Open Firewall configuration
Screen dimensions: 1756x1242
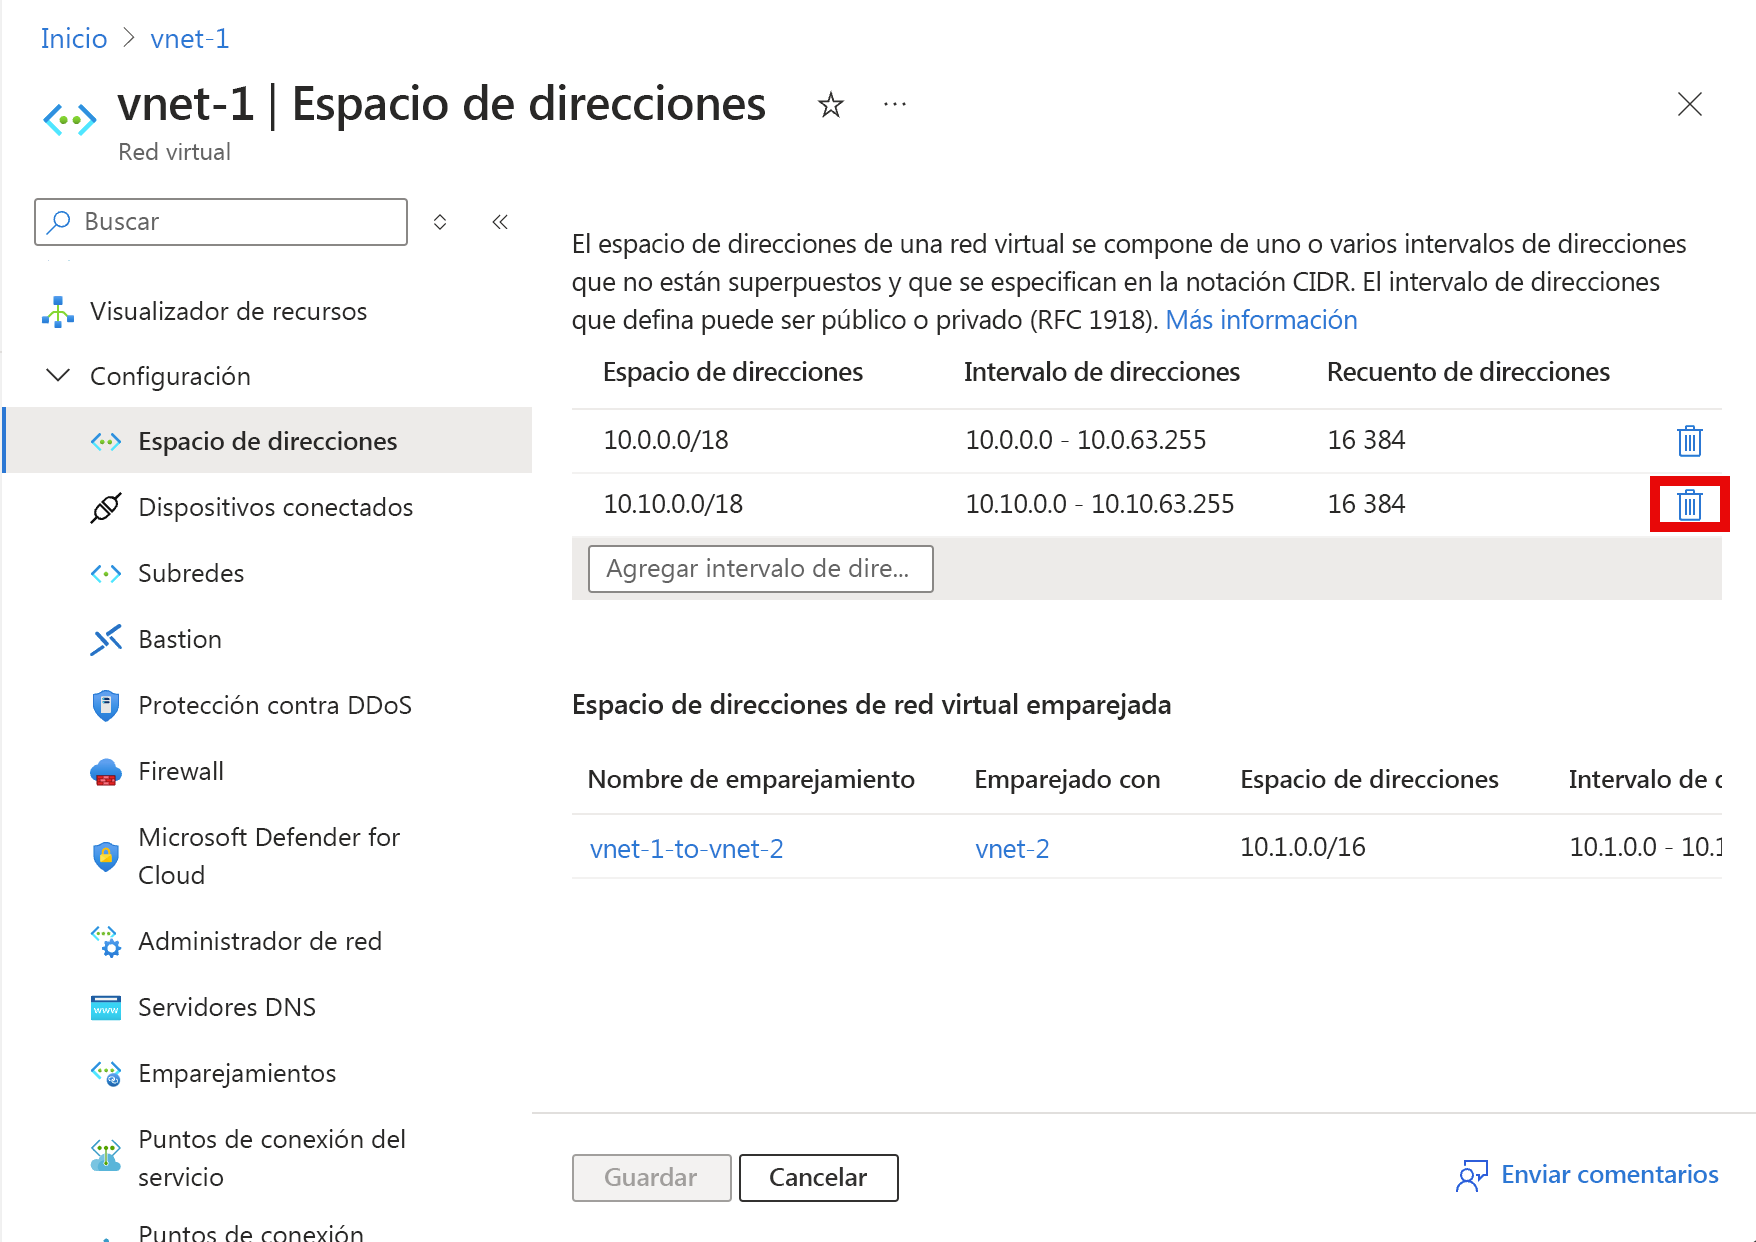pos(181,771)
